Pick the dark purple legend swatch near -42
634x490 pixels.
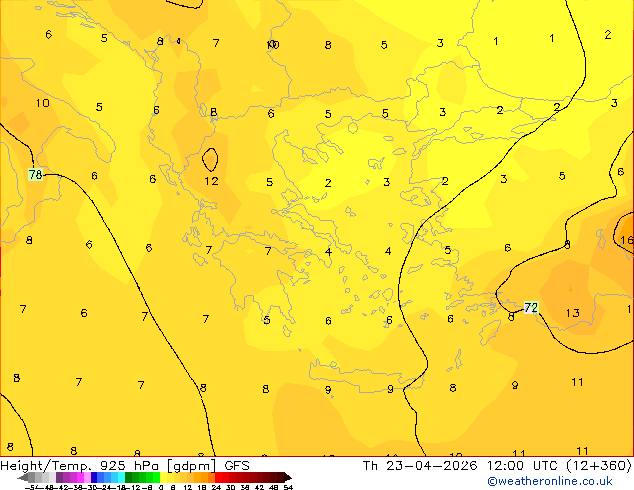(x=59, y=478)
